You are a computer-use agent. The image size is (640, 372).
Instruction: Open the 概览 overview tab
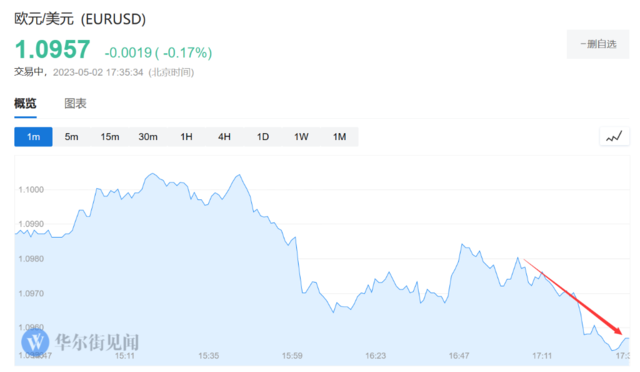pyautogui.click(x=25, y=104)
